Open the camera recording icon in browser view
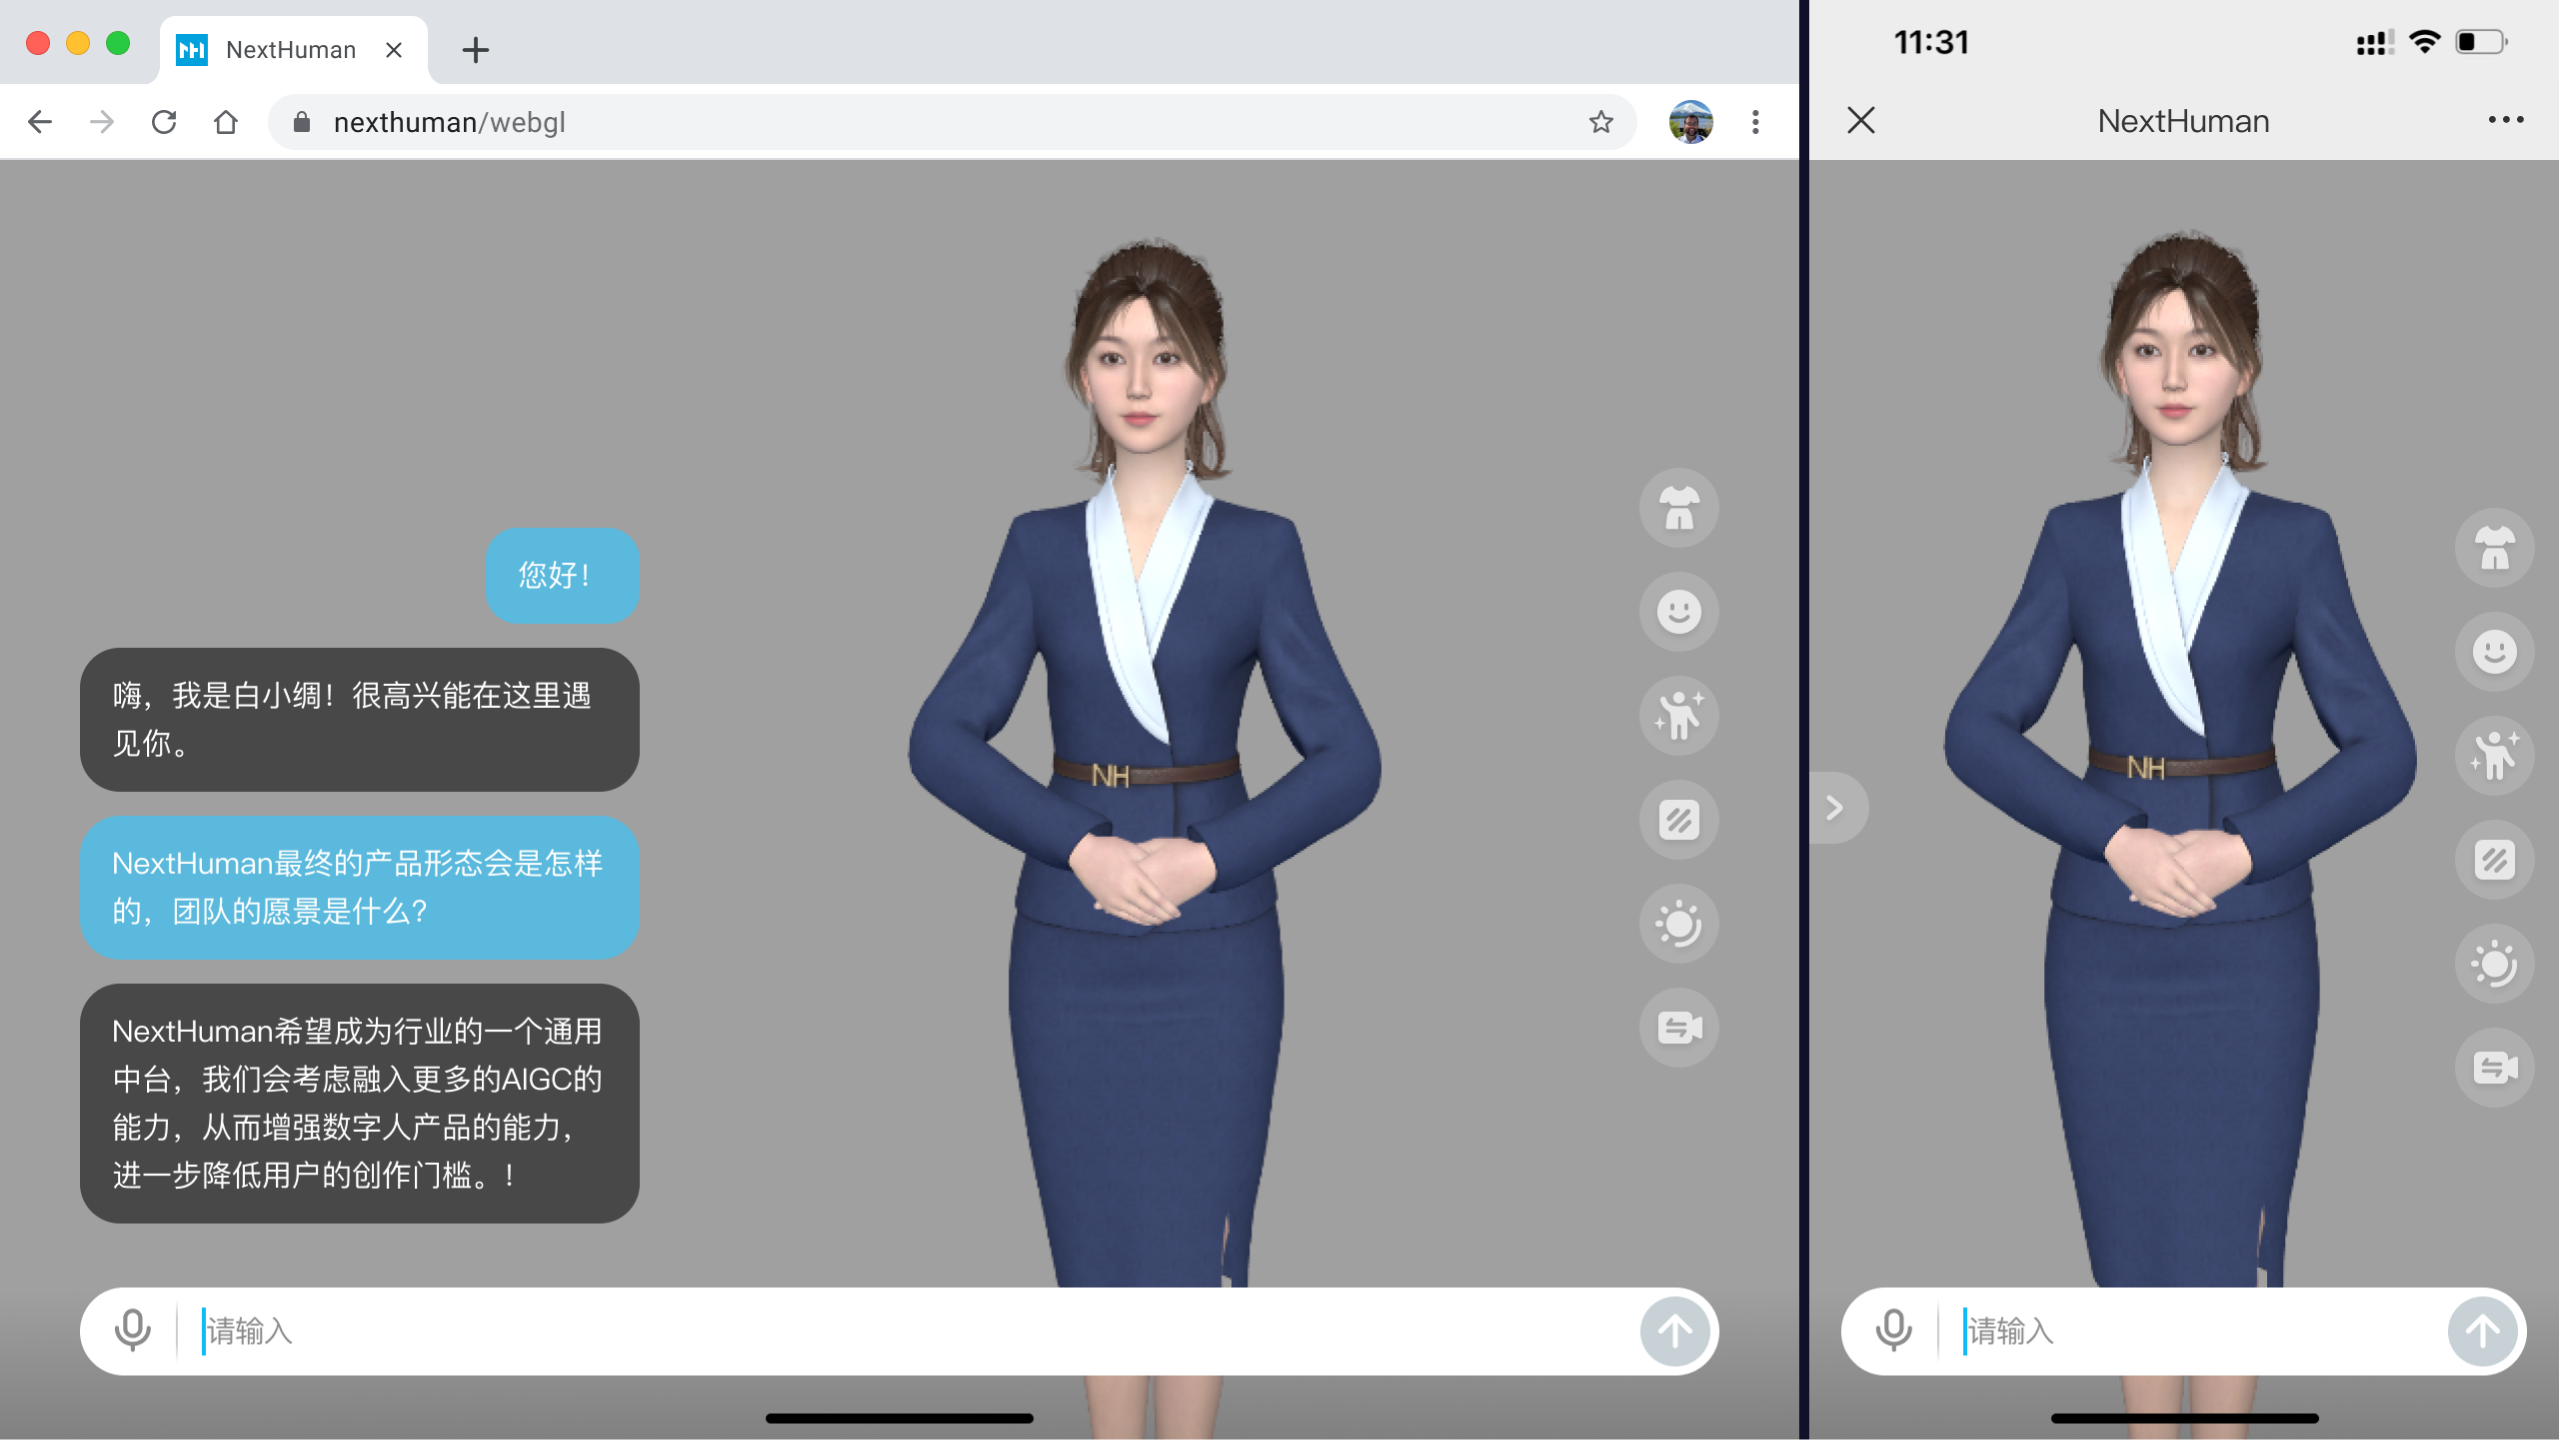 point(1679,1028)
